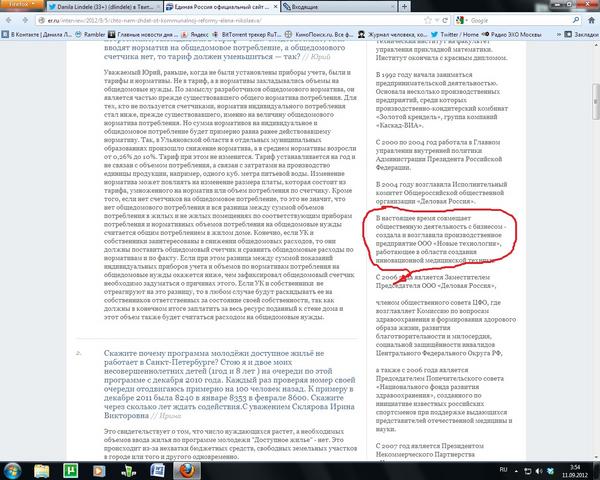Open the Action Center flag tray icon
The image size is (600, 480).
(527, 471)
